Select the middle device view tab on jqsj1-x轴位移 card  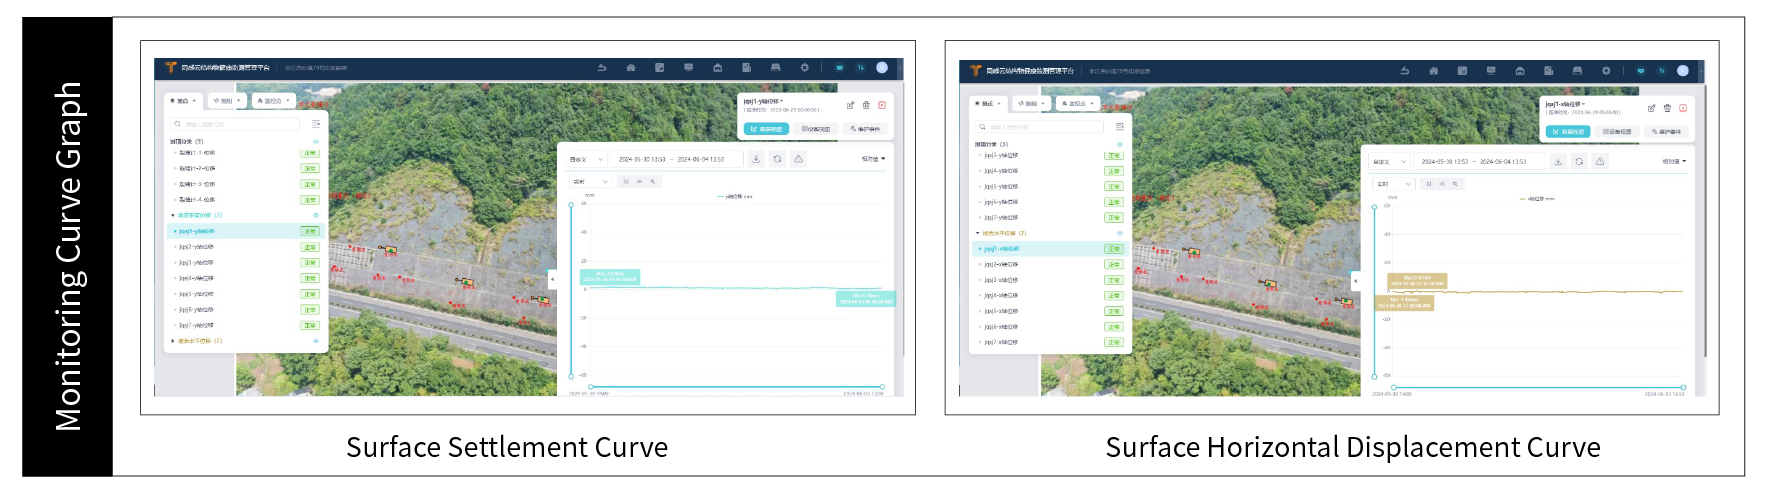[1617, 132]
